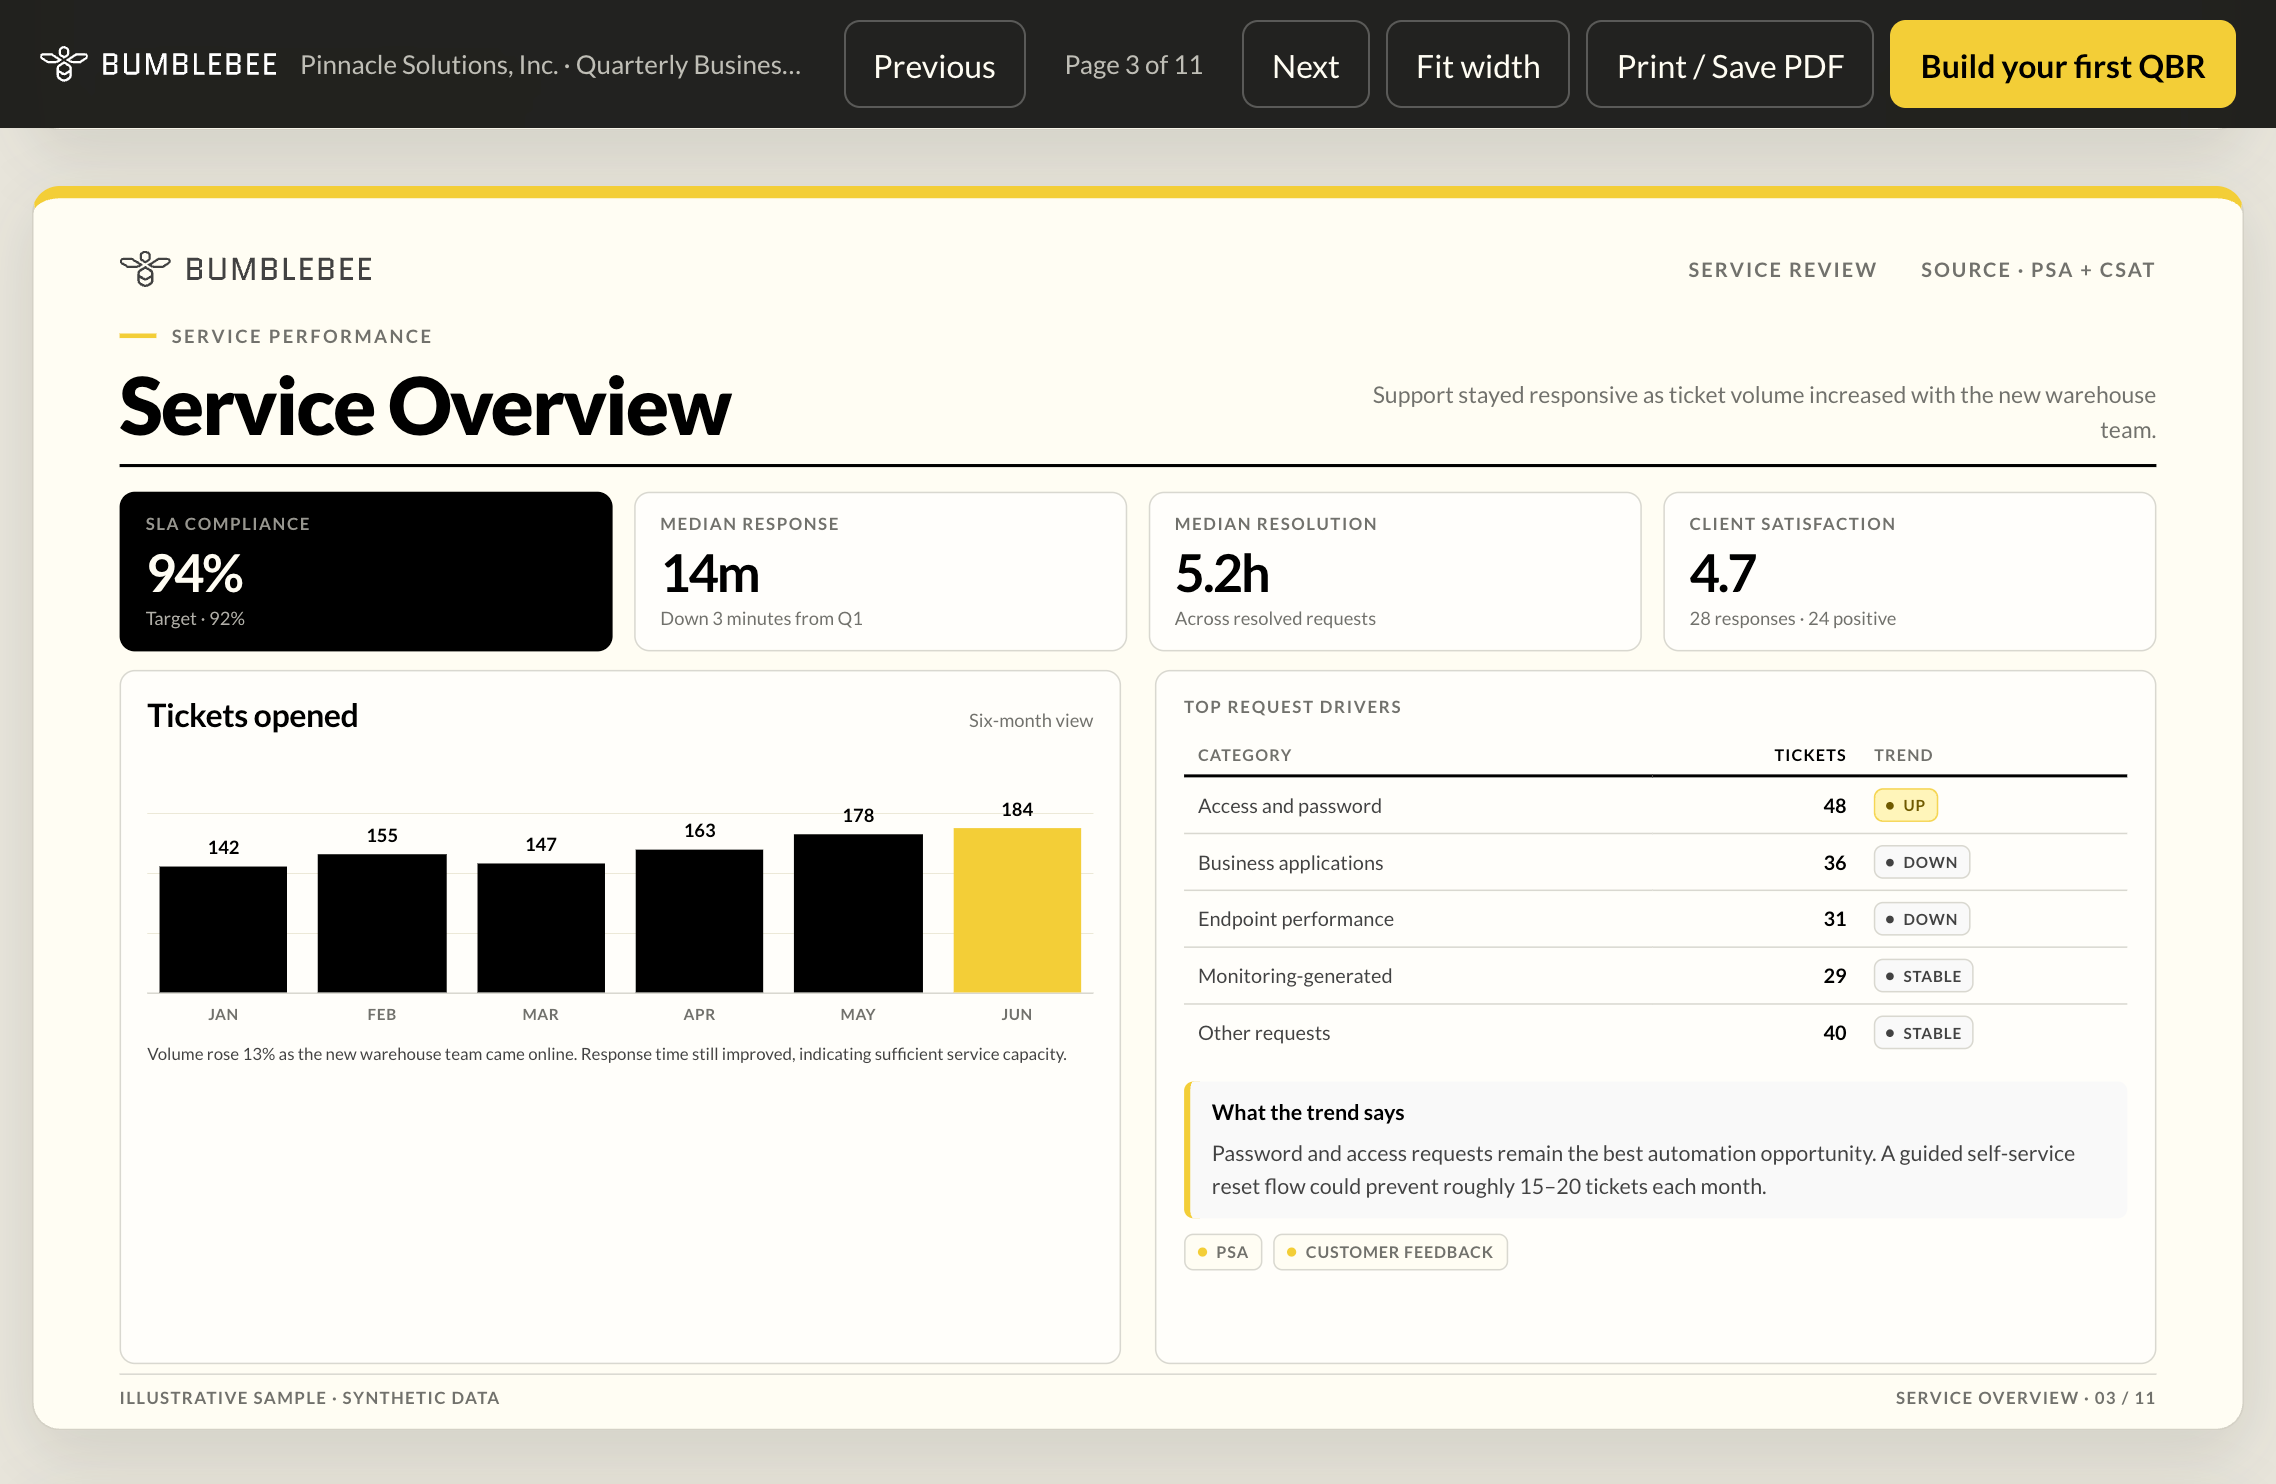
Task: Click the TICKETS column header
Action: [x=1810, y=755]
